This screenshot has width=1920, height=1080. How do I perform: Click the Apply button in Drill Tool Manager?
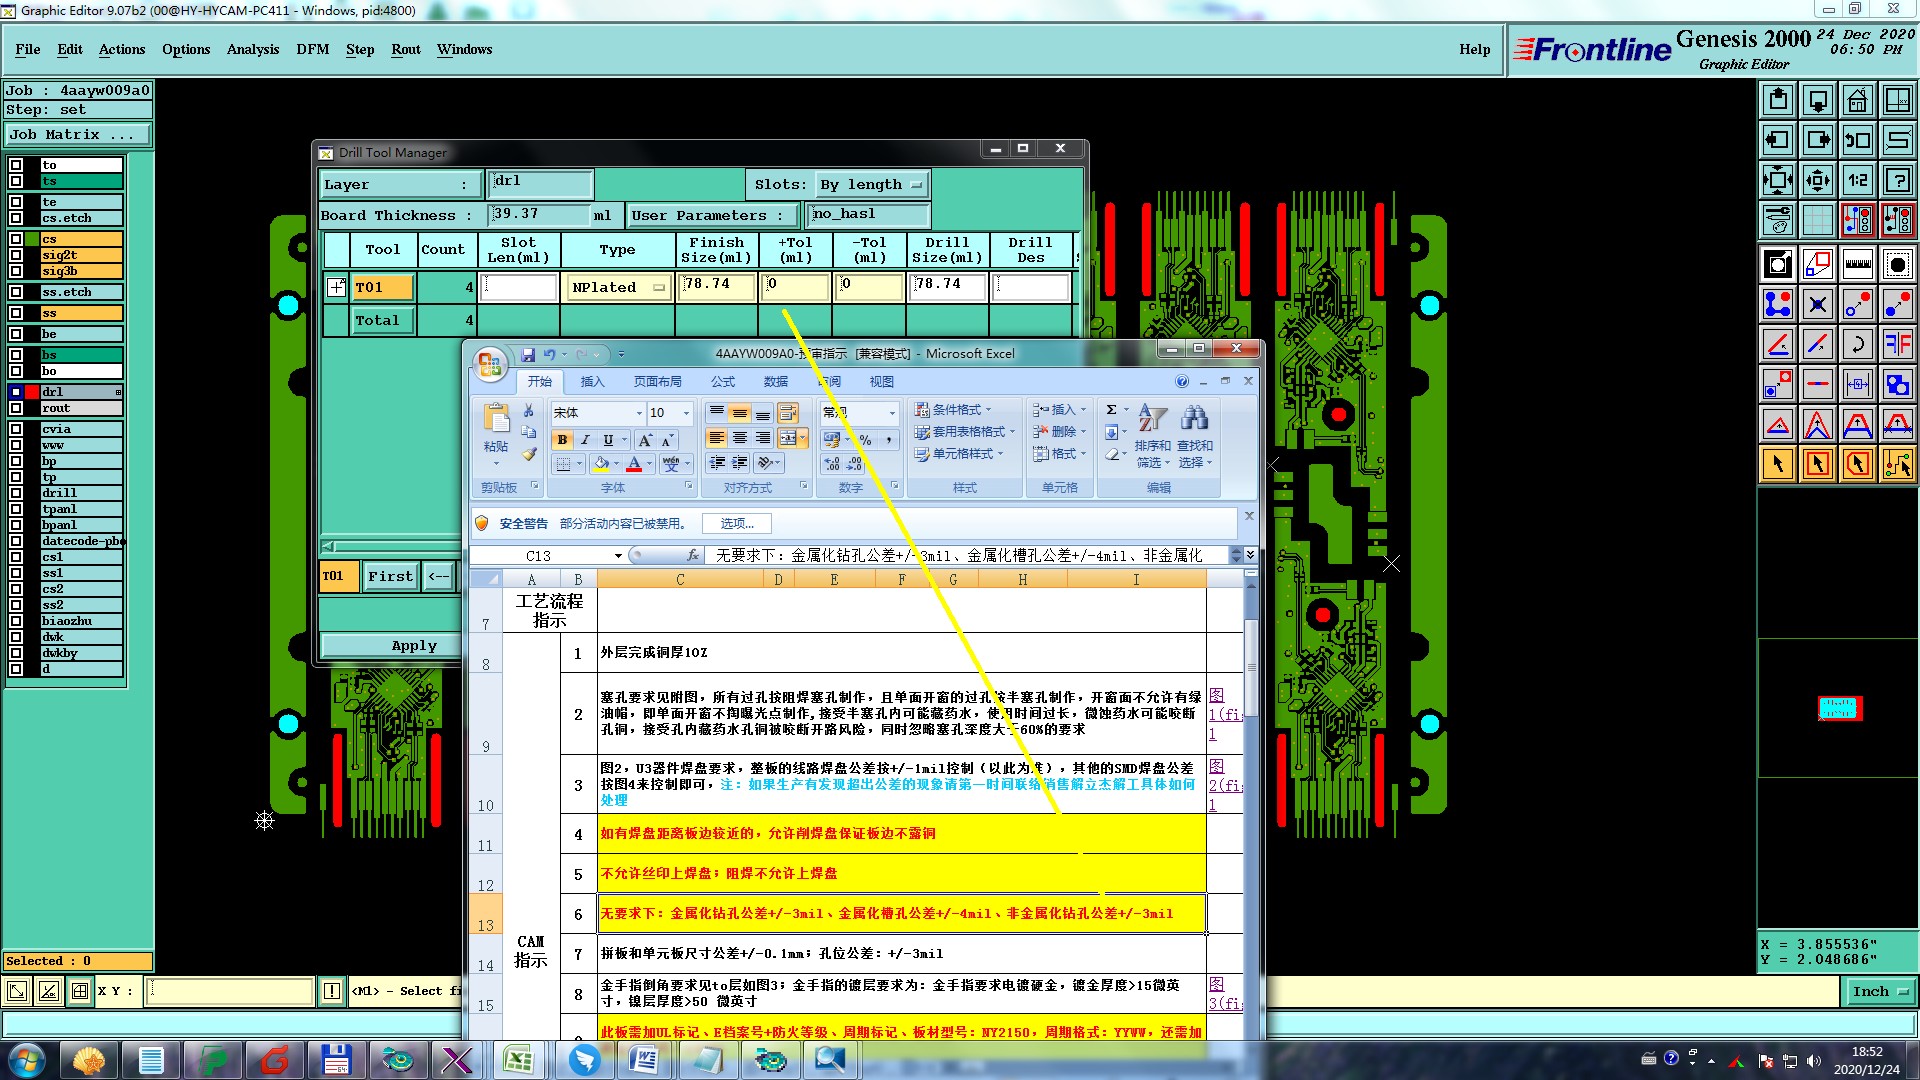413,646
